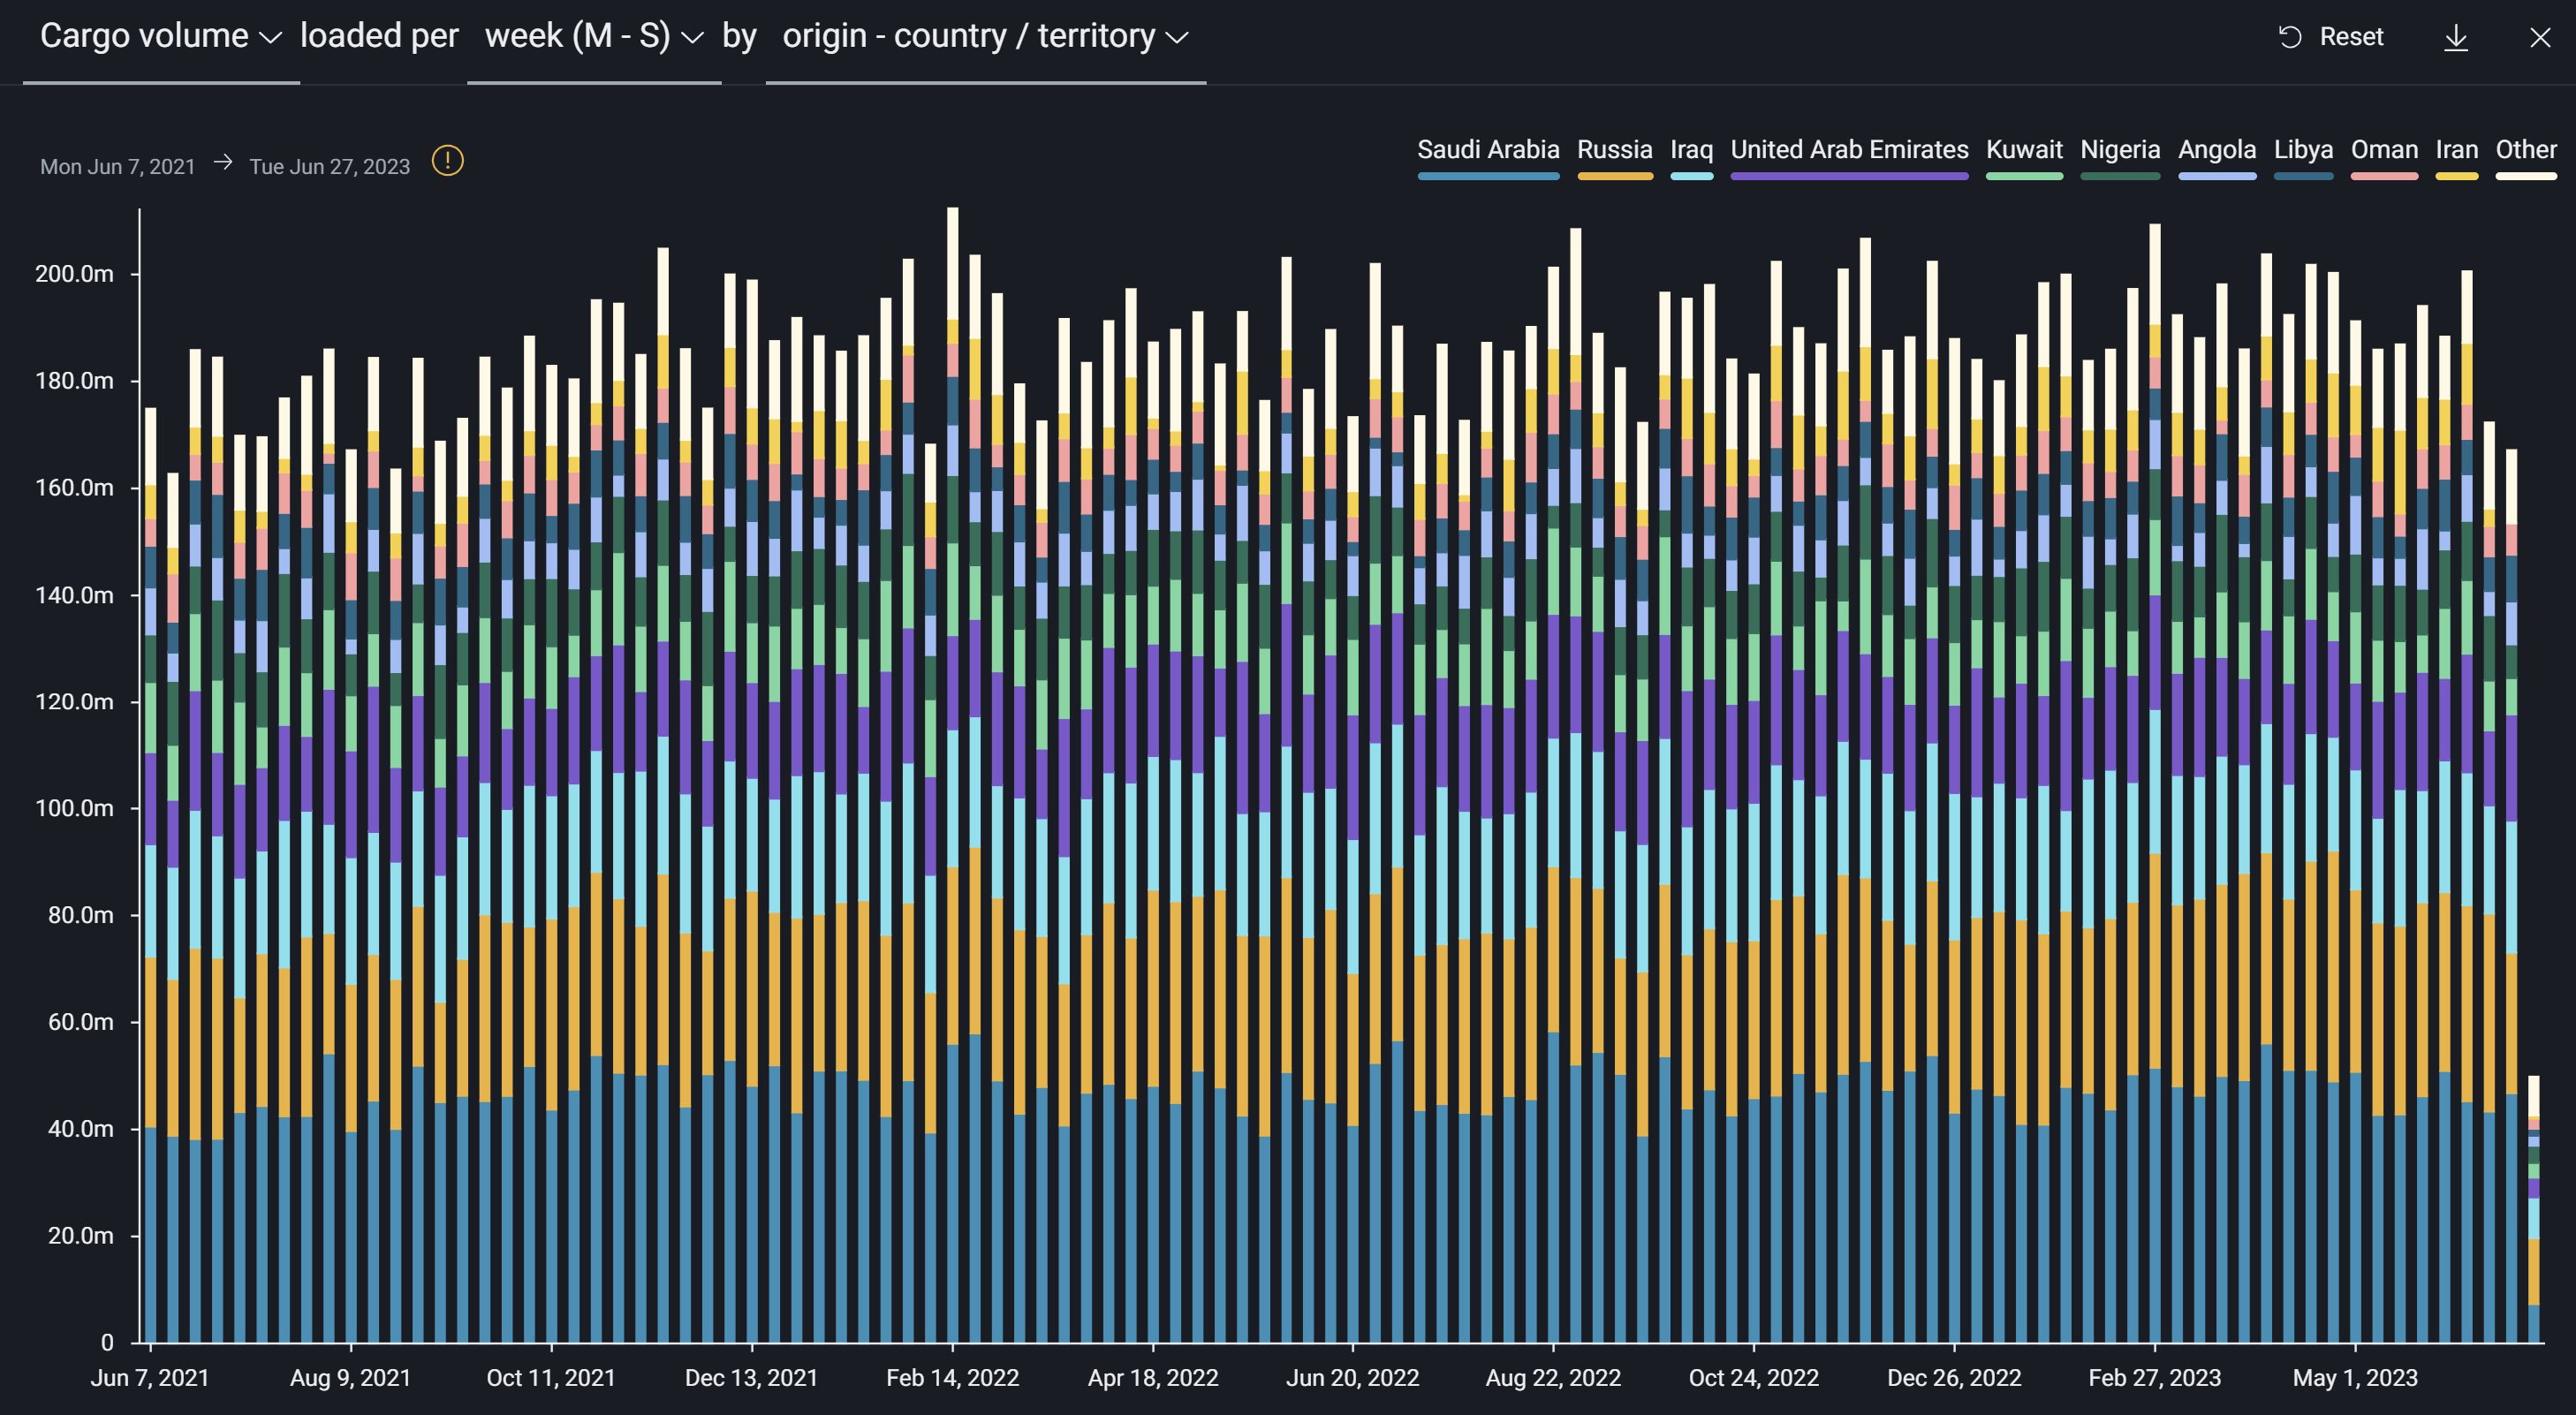2576x1415 pixels.
Task: Open the origin - country / territory dropdown
Action: pos(985,37)
